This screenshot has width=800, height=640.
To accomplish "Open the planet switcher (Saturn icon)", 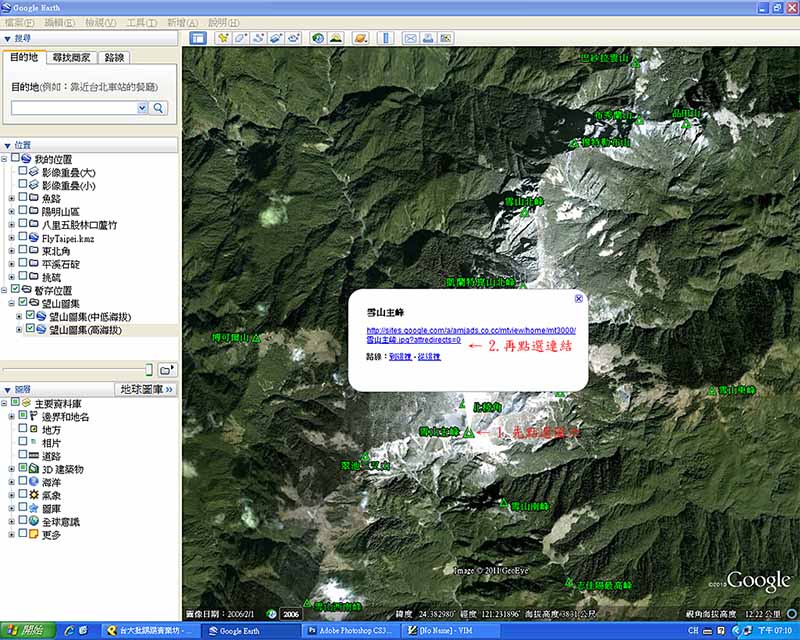I will (x=360, y=38).
